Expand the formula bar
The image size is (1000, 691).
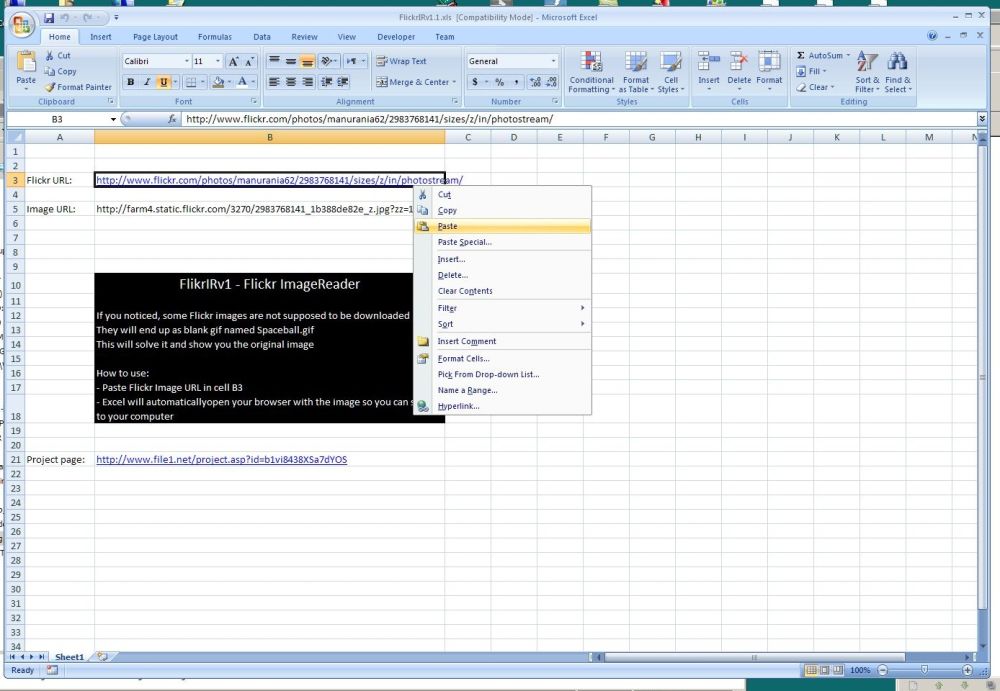(982, 119)
